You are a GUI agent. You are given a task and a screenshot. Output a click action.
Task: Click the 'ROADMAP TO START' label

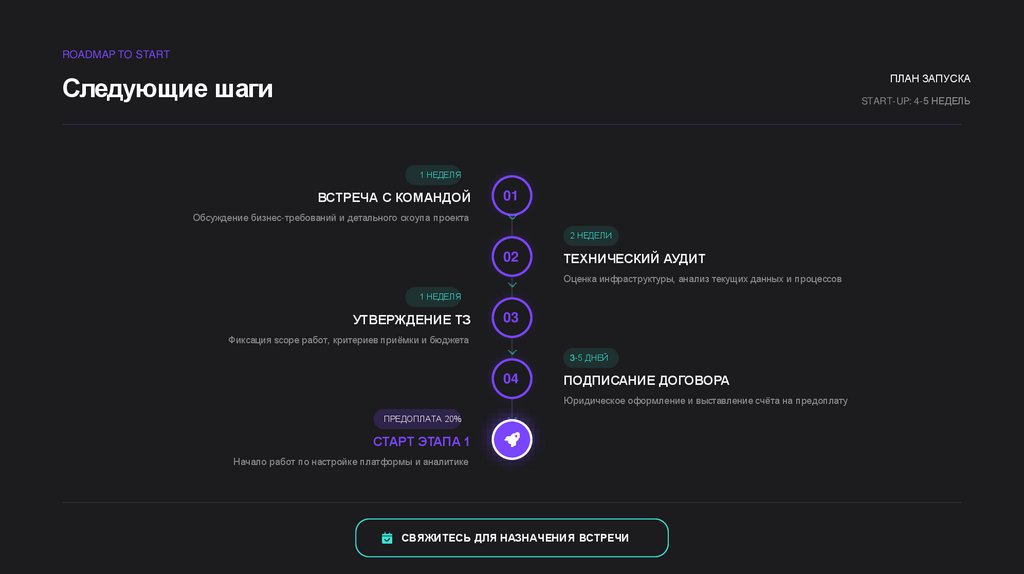(116, 54)
